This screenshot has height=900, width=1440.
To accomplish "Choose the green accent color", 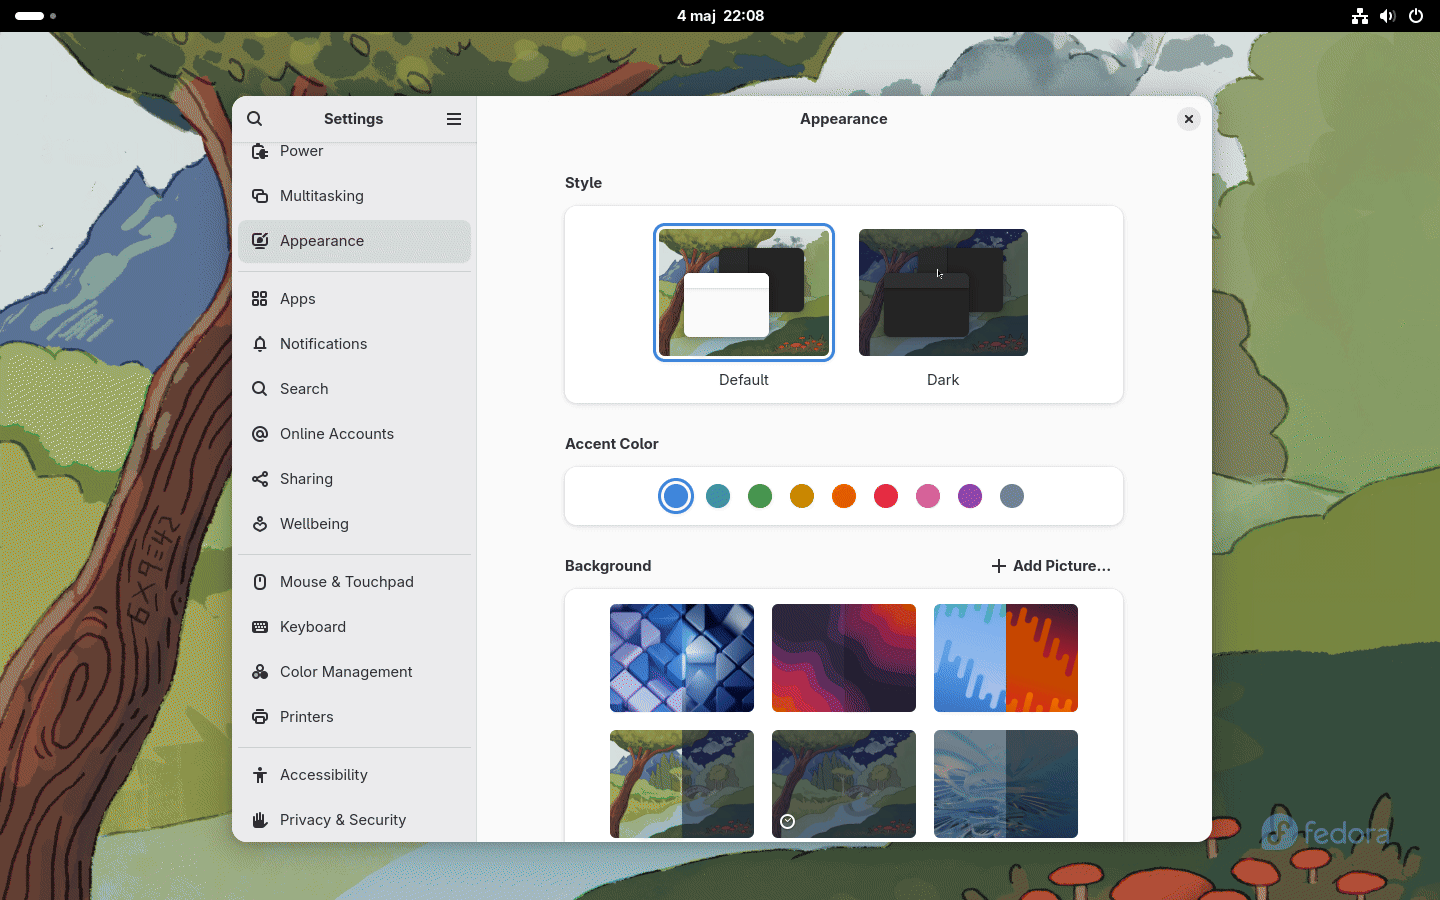I will coord(760,496).
